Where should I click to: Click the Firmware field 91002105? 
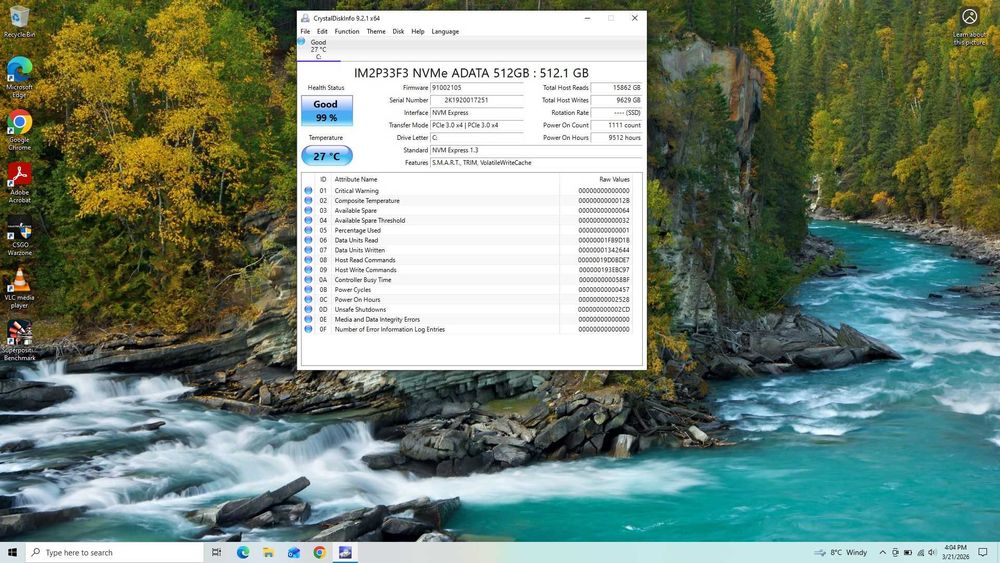click(x=476, y=87)
